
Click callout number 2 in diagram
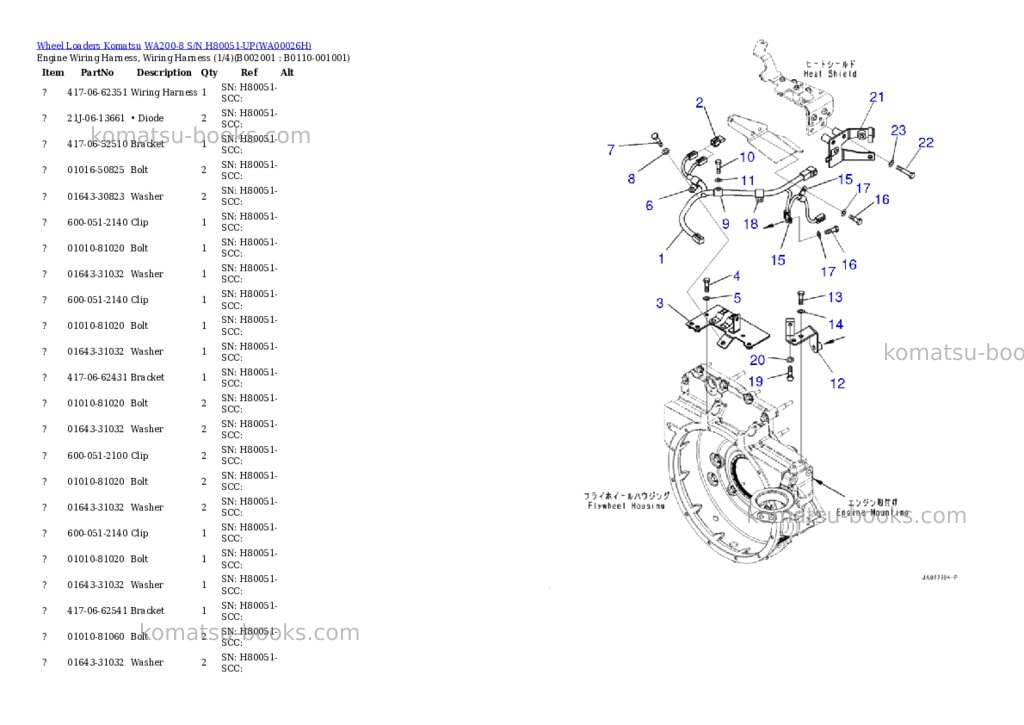(699, 103)
